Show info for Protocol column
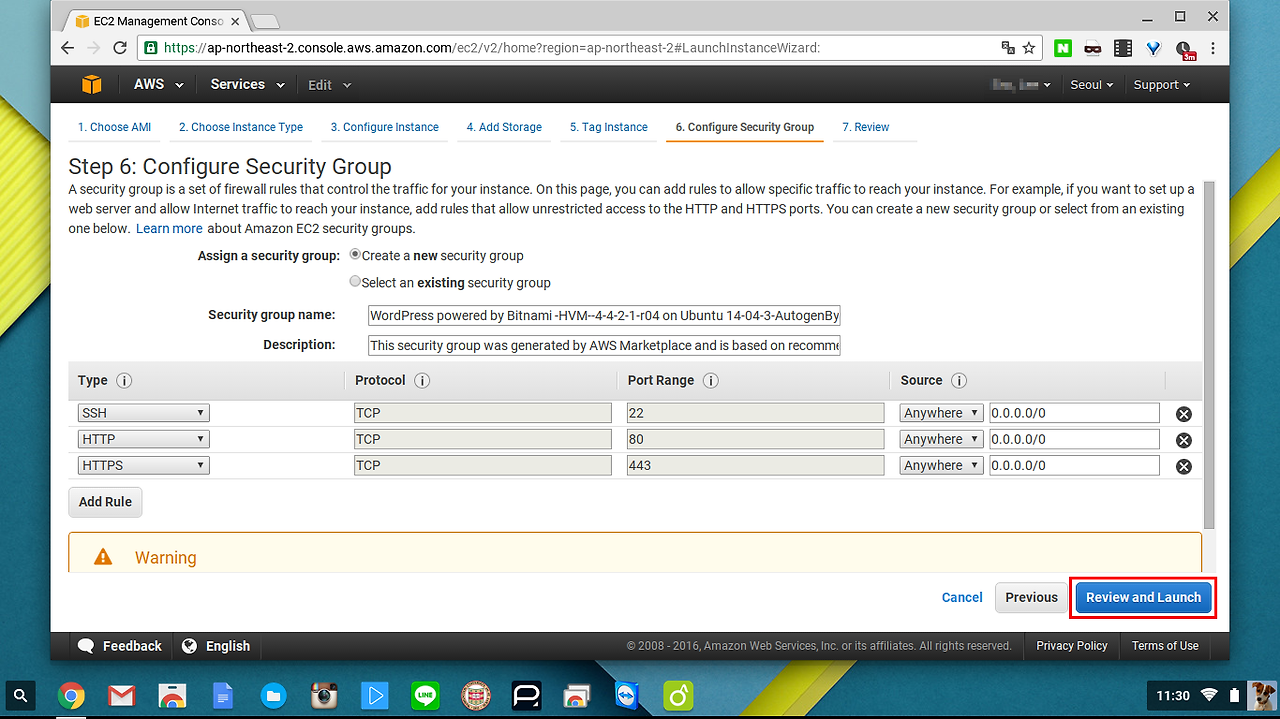The image size is (1280, 719). click(x=422, y=381)
